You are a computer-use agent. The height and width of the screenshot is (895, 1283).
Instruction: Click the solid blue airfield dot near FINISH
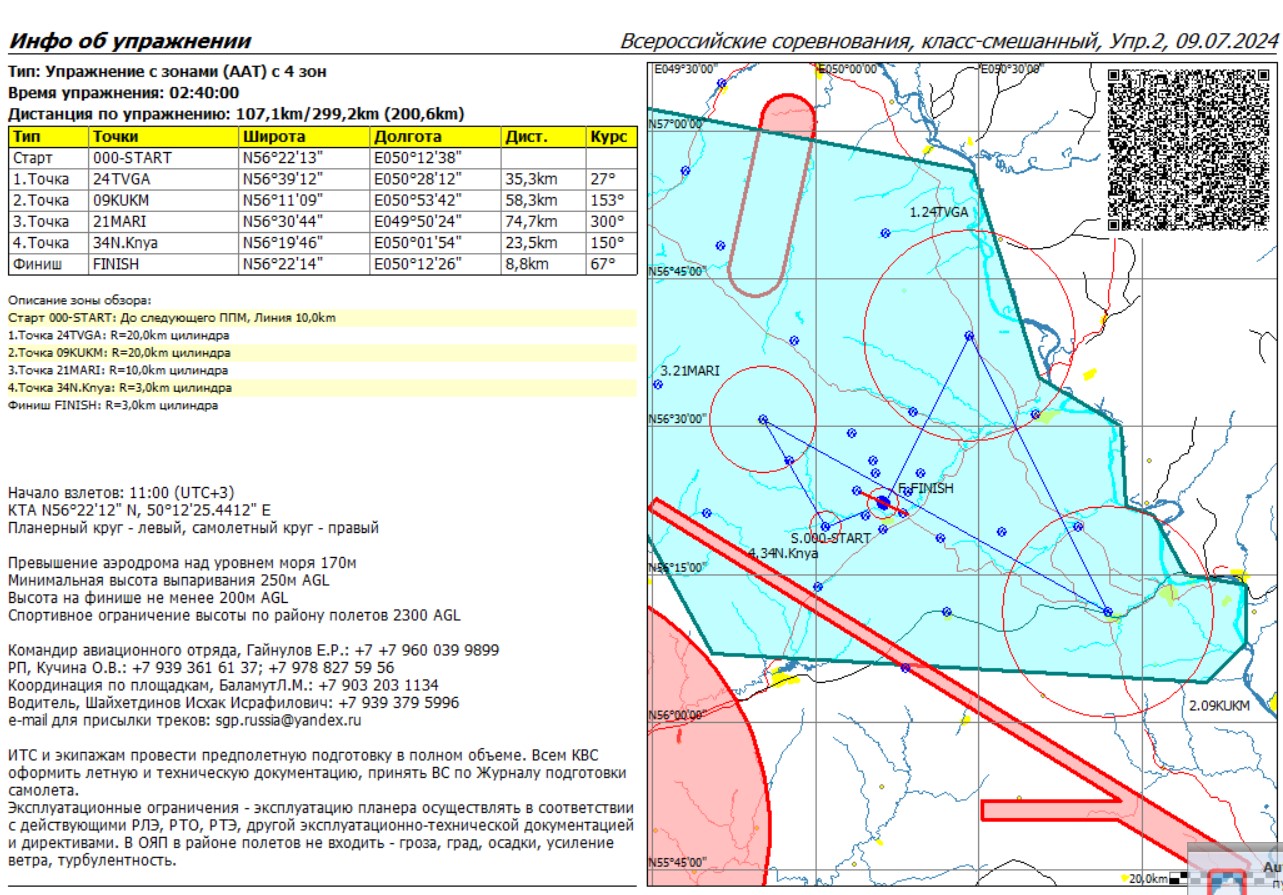coord(883,503)
